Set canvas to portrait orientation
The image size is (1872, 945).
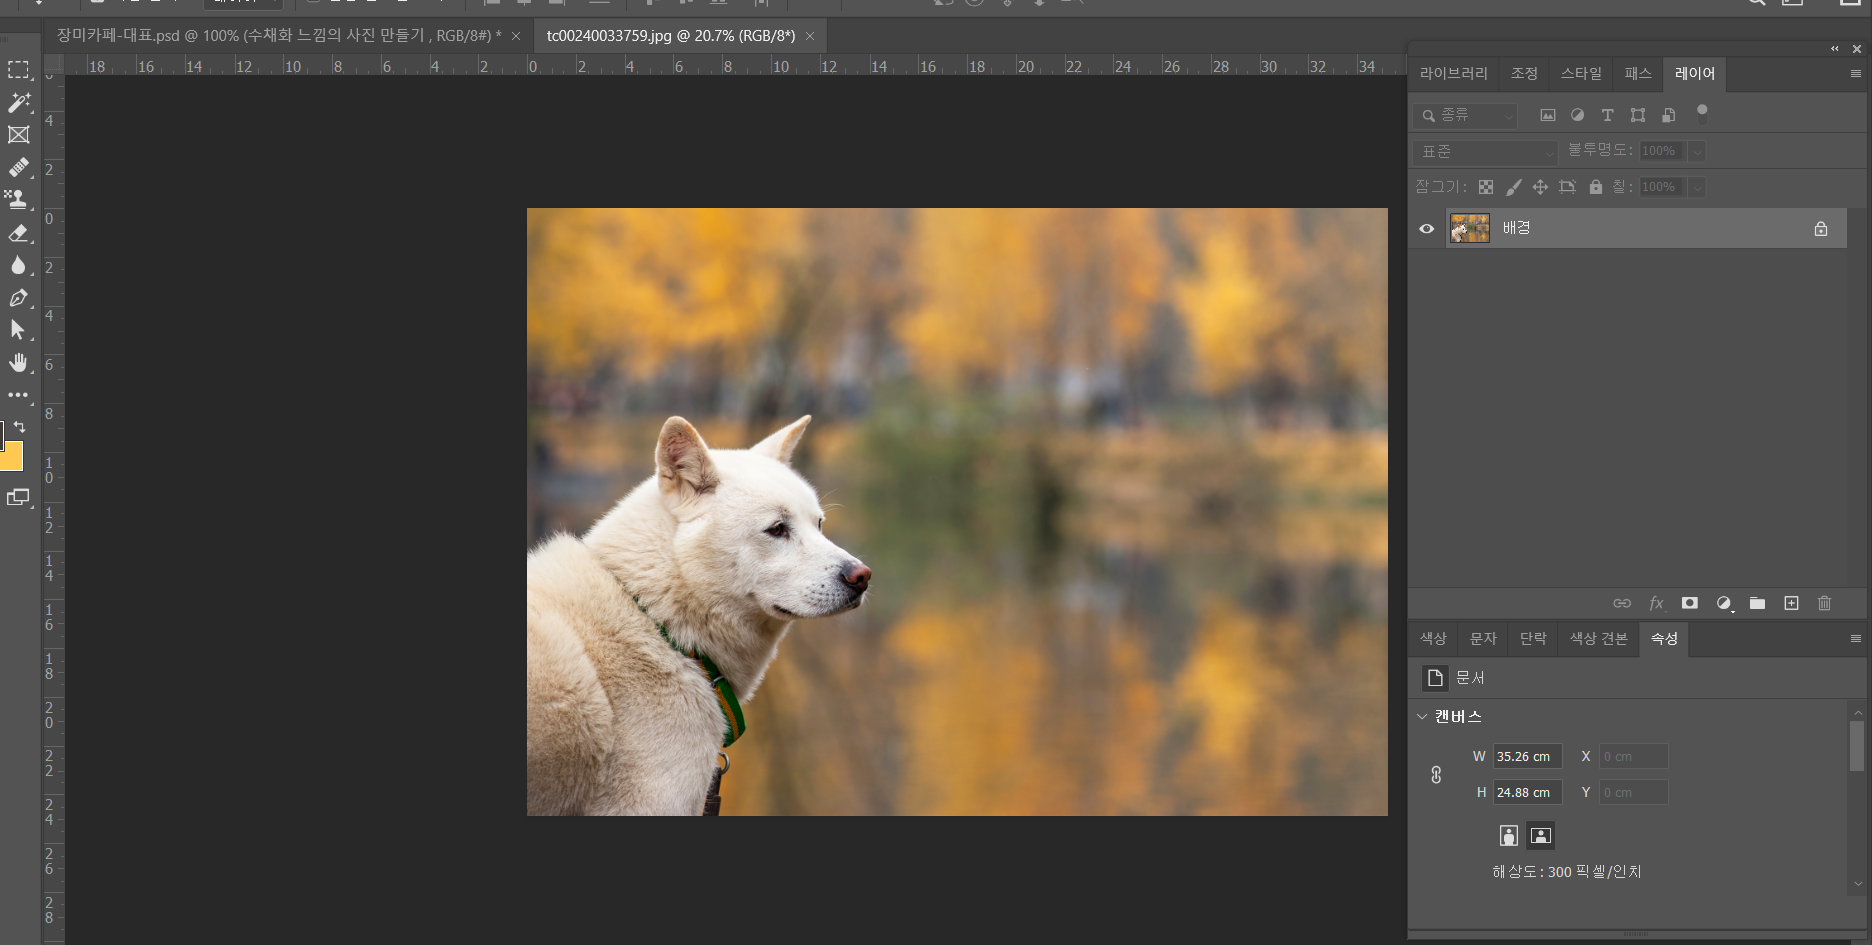tap(1509, 836)
